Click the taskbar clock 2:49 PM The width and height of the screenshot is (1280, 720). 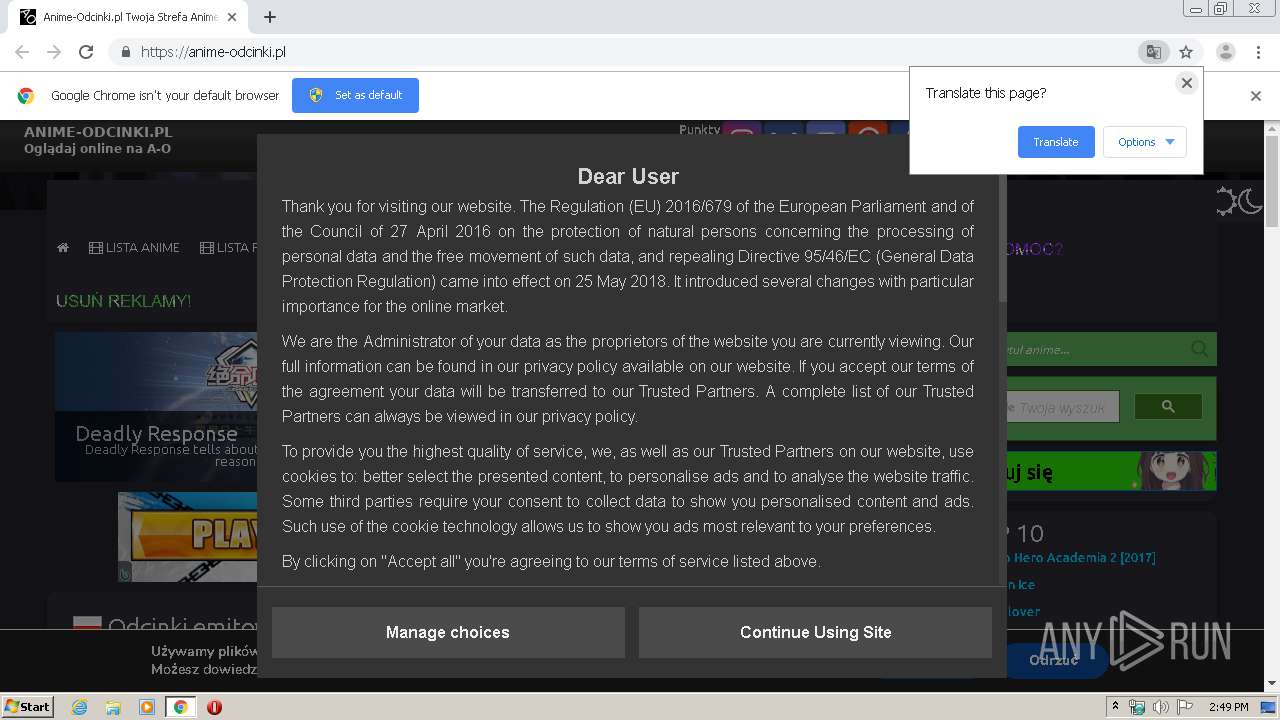[x=1228, y=707]
